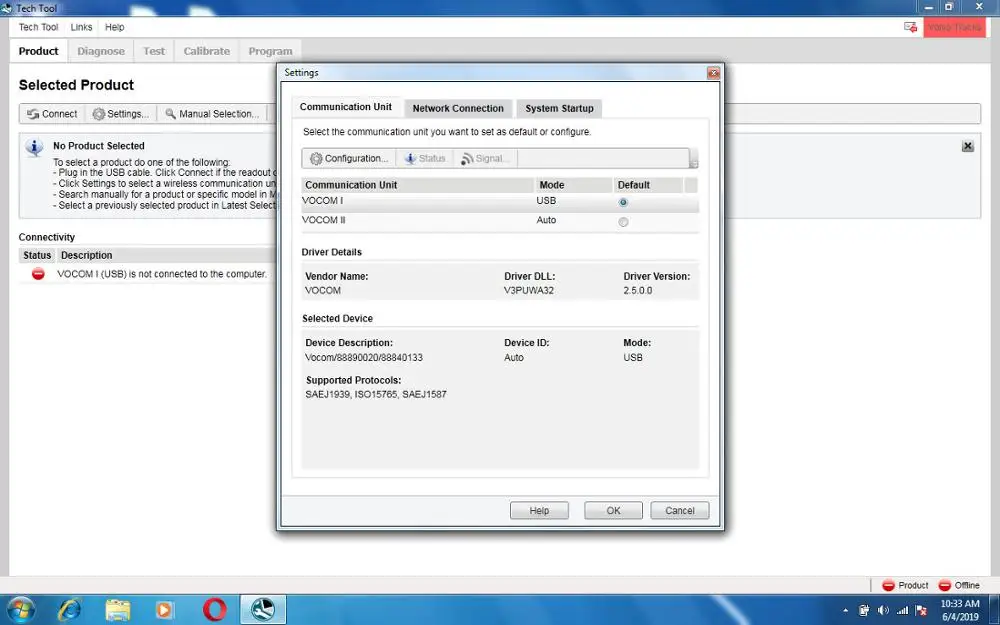Click the Status column header in Connectivity
This screenshot has width=1000, height=625.
click(x=37, y=255)
